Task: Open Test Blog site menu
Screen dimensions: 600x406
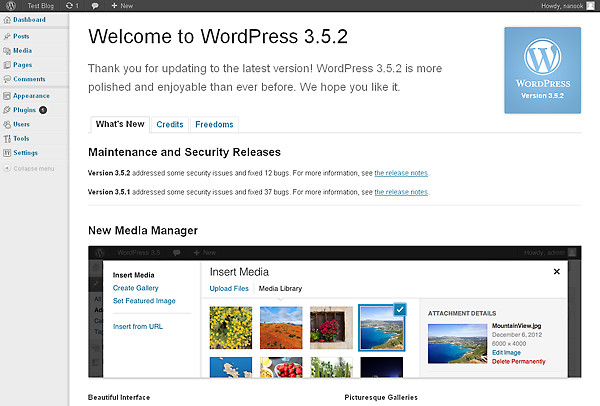Action: tap(41, 6)
